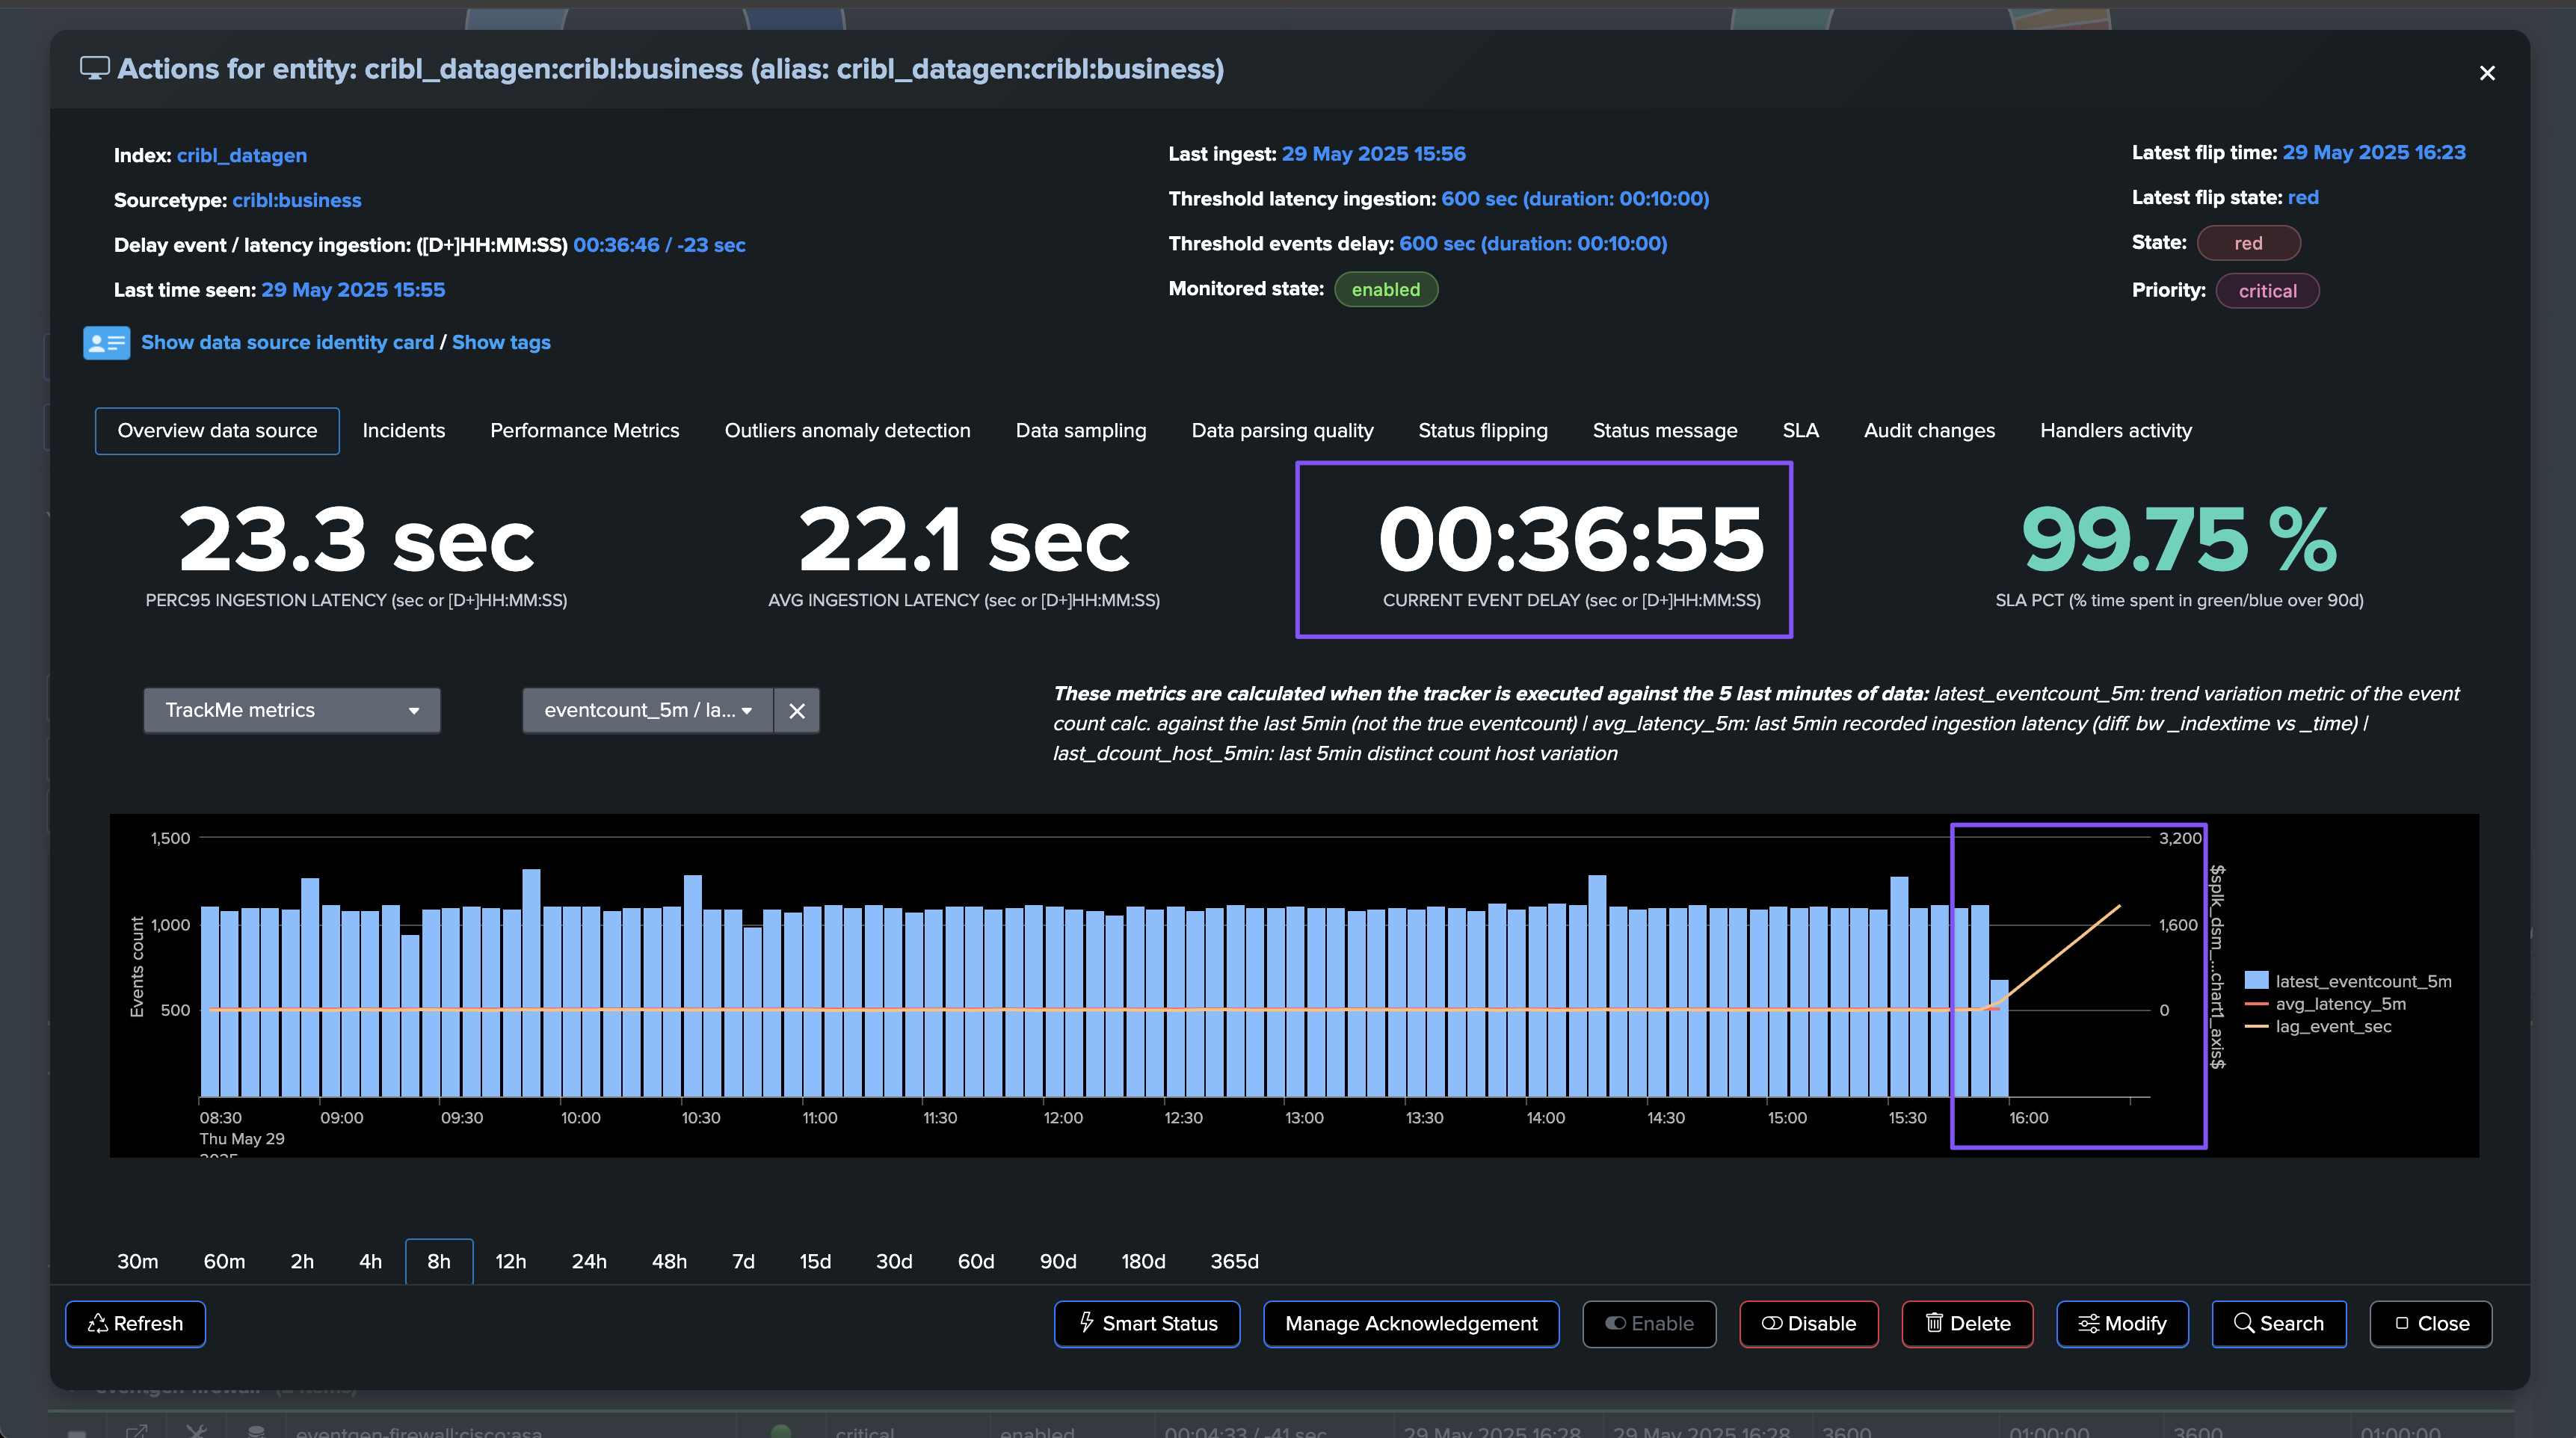Open the TrackMe metrics dropdown
The width and height of the screenshot is (2576, 1438).
point(292,711)
